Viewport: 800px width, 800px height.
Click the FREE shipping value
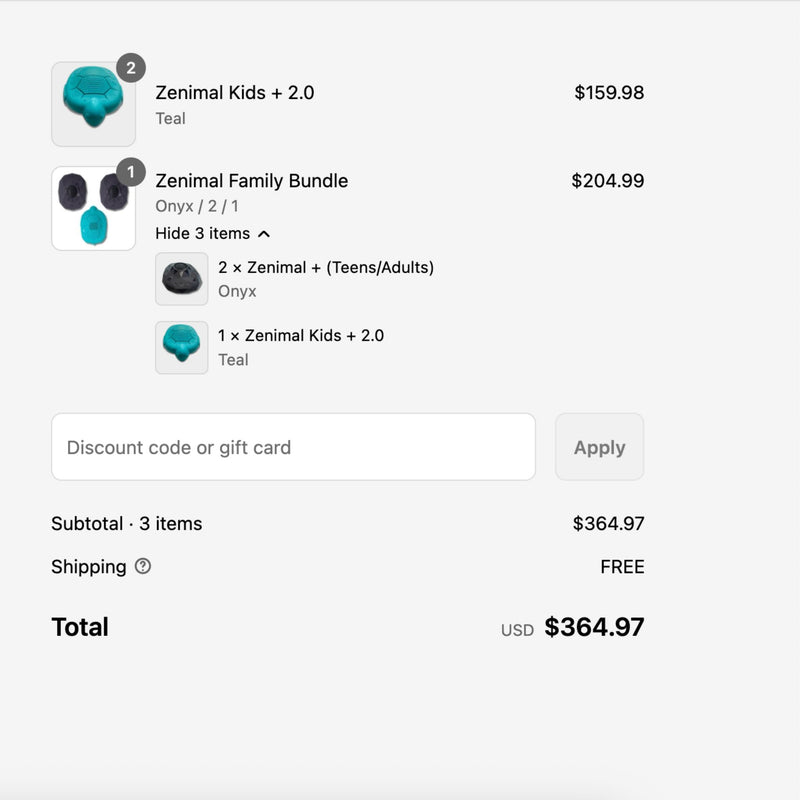pyautogui.click(x=622, y=567)
